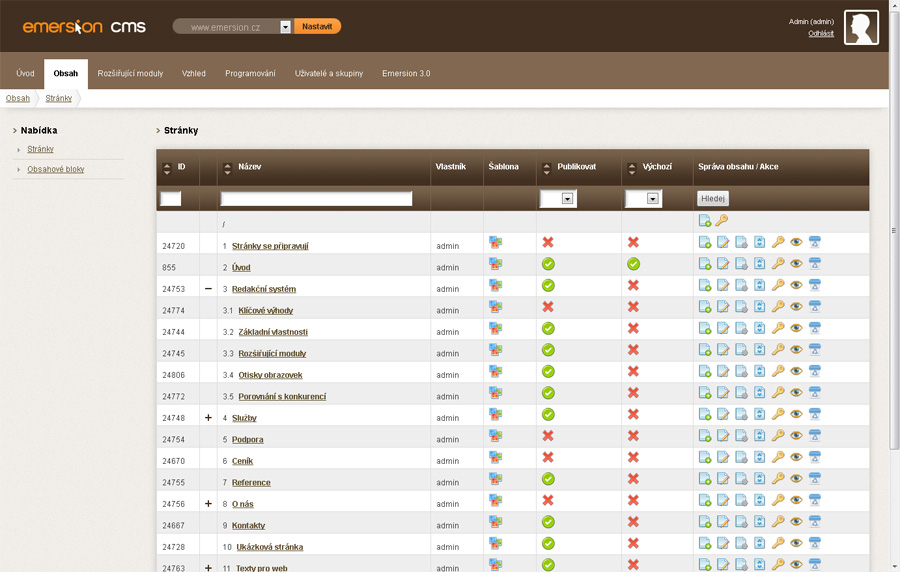Toggle default page checkmark for Úvod
900x572 pixels.
pyautogui.click(x=633, y=265)
